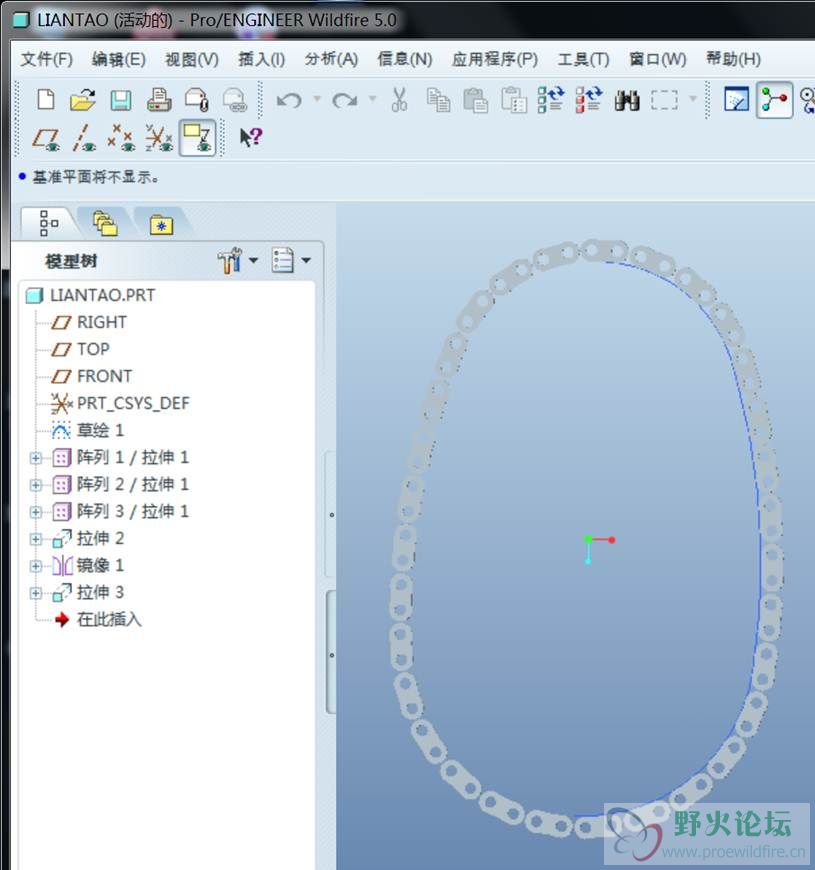
Task: Cut the selection with scissors icon
Action: 399,100
